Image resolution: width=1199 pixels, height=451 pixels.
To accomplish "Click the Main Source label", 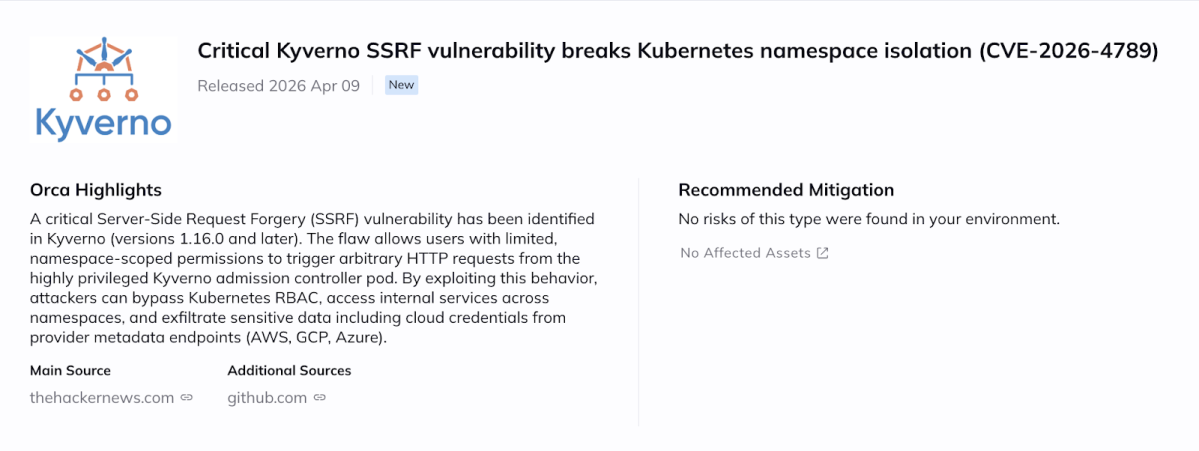I will [70, 370].
